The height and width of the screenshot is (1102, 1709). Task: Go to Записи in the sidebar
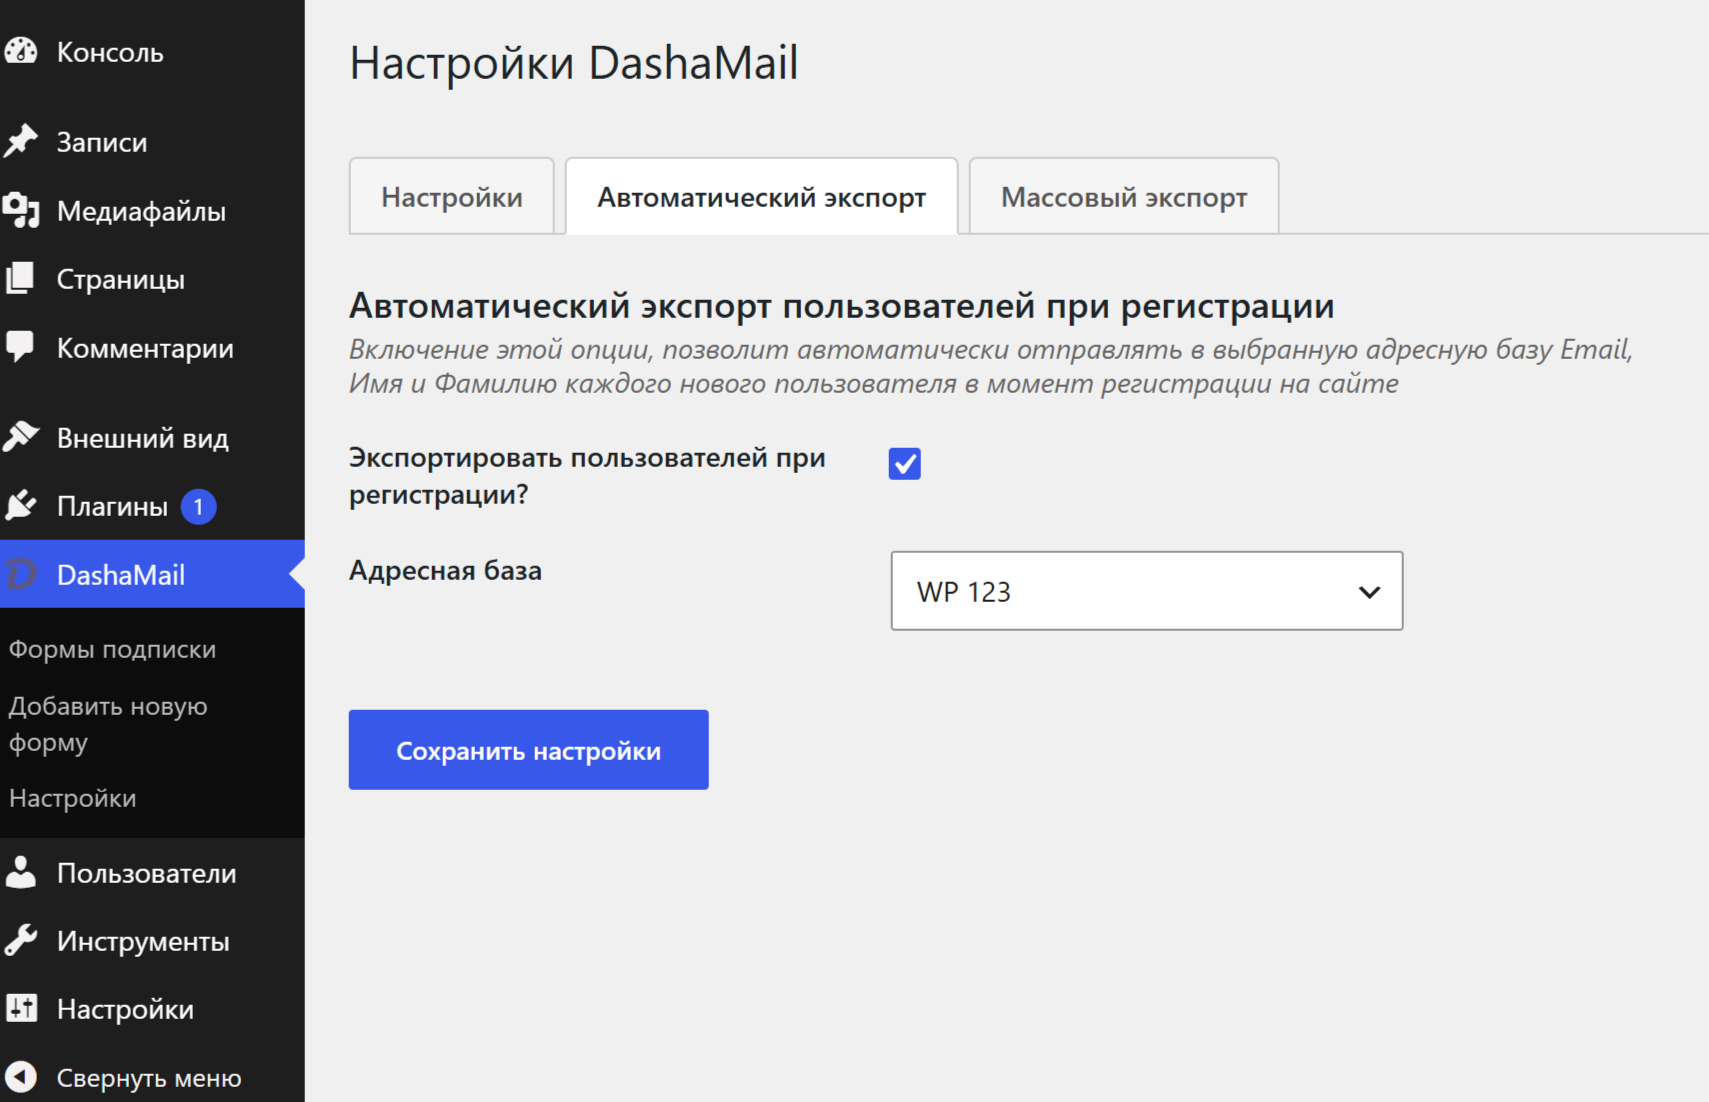[152, 142]
